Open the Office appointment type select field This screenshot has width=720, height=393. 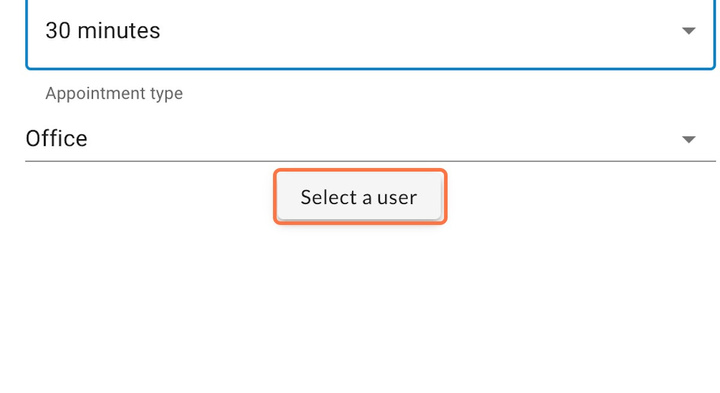click(x=370, y=139)
